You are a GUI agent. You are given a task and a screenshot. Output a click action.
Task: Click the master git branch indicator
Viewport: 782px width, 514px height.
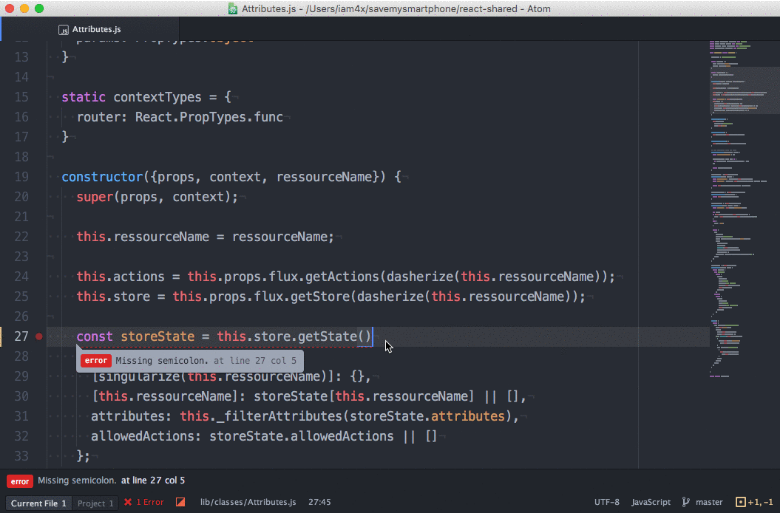[x=702, y=502]
